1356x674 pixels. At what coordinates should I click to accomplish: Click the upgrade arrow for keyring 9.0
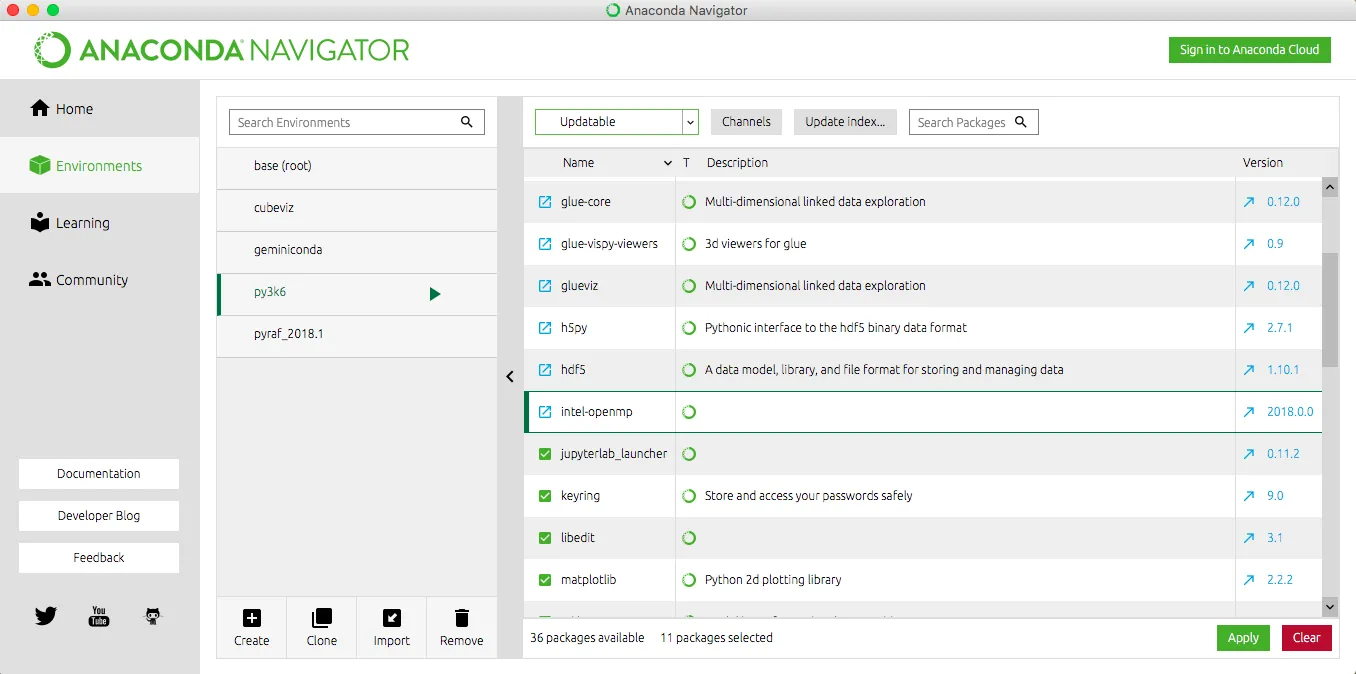click(x=1249, y=496)
